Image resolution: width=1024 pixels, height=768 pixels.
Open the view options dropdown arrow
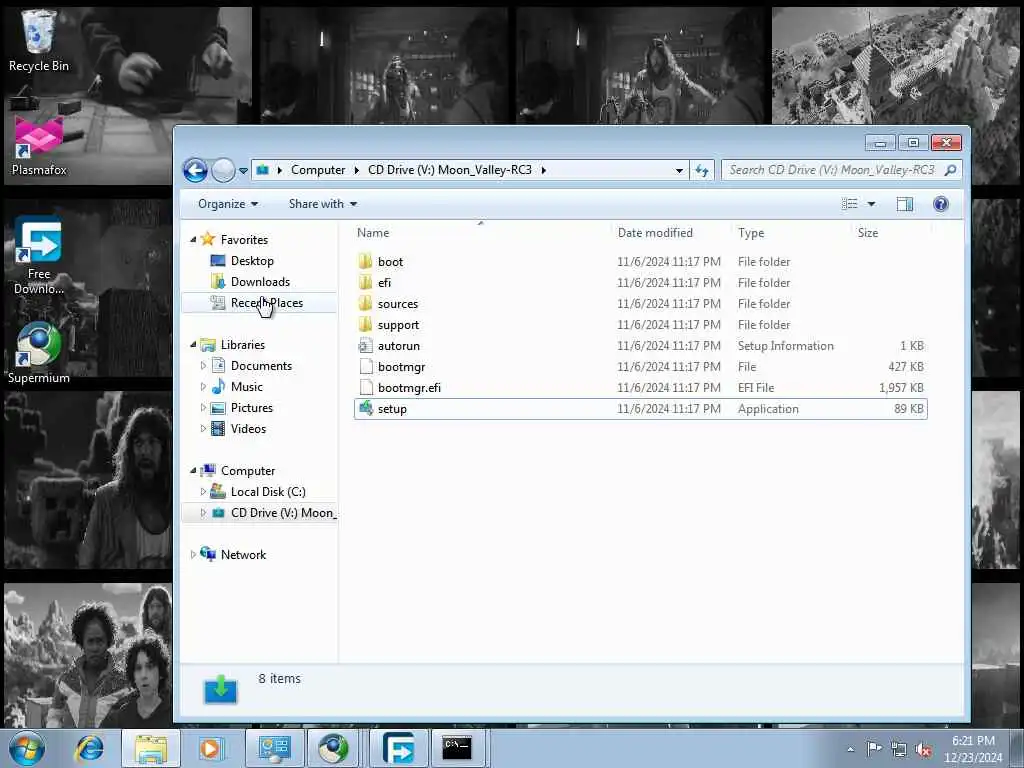point(871,204)
